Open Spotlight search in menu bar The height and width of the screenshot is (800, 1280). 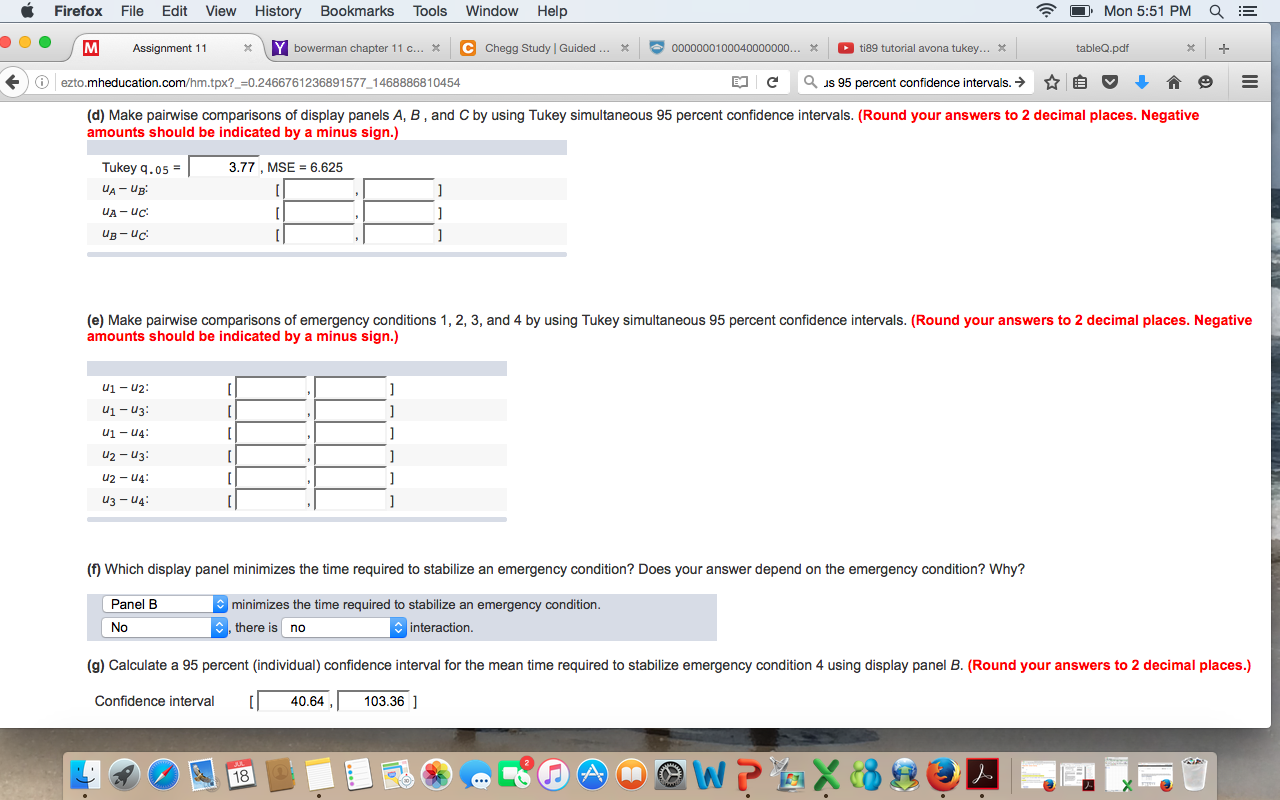tap(1216, 11)
